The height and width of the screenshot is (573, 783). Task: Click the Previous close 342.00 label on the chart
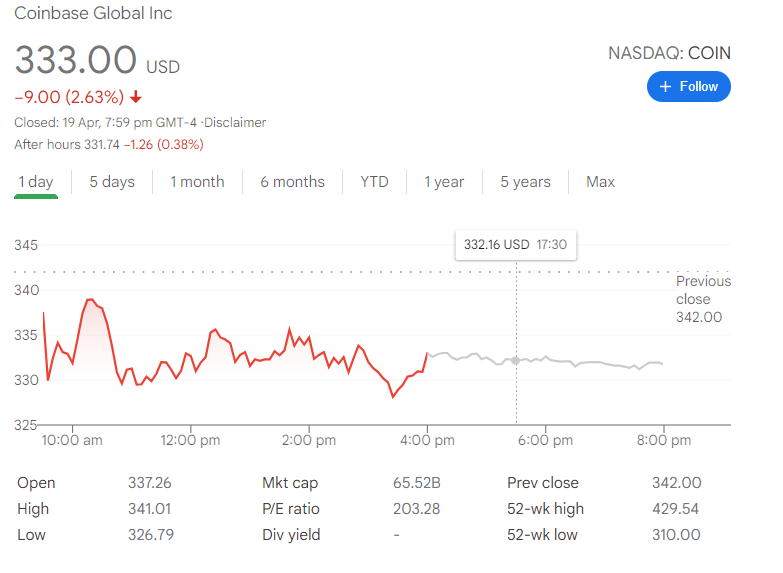coord(703,299)
